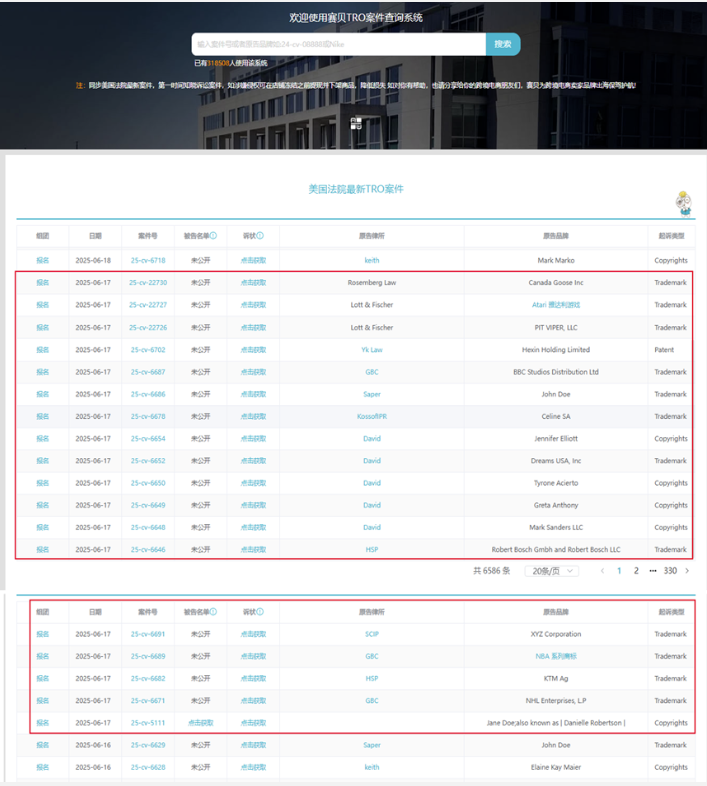707x786 pixels.
Task: Click 报名 for the Canada Goose Inc case
Action: 42,283
